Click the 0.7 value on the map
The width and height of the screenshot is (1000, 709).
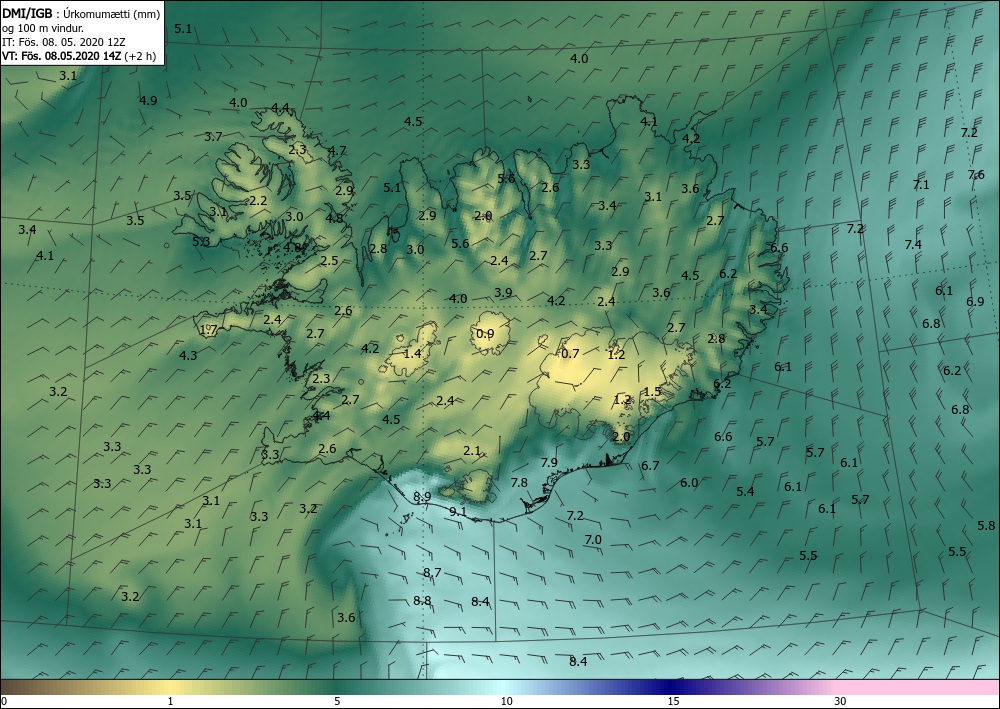click(570, 353)
